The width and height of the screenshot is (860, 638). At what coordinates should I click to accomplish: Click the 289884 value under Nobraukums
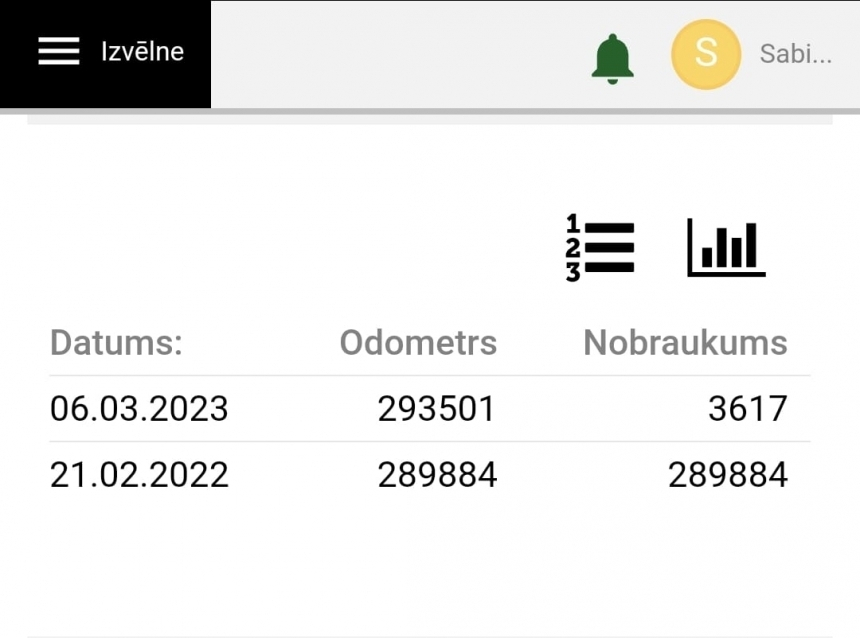click(727, 475)
